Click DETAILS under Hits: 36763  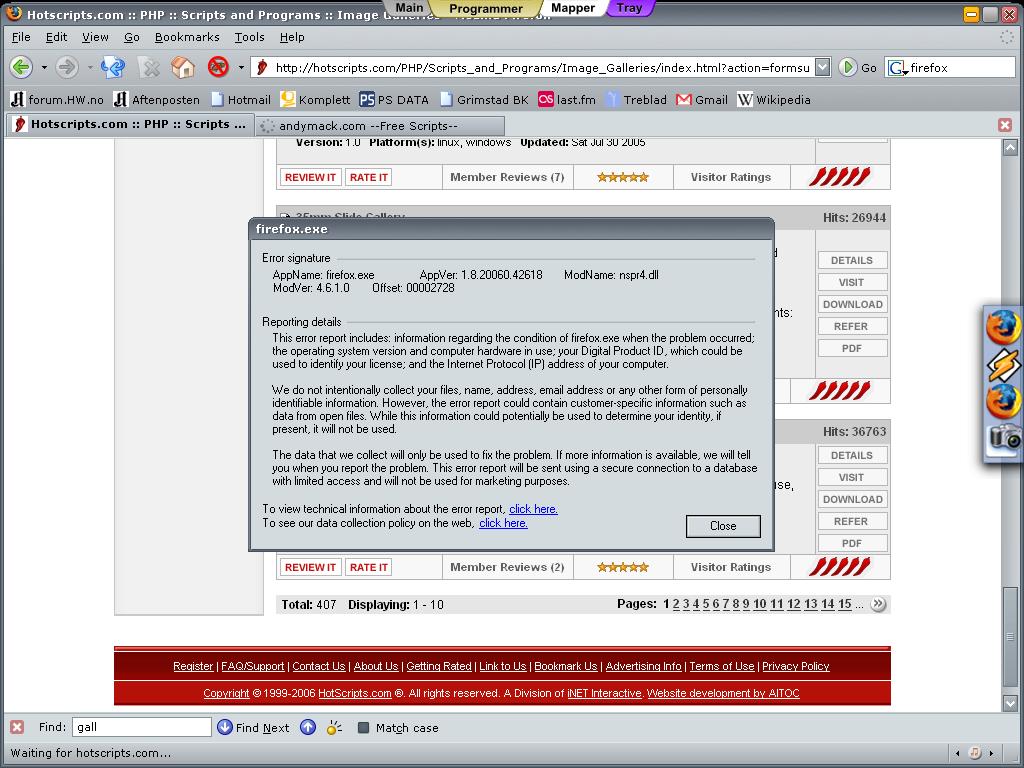point(852,455)
